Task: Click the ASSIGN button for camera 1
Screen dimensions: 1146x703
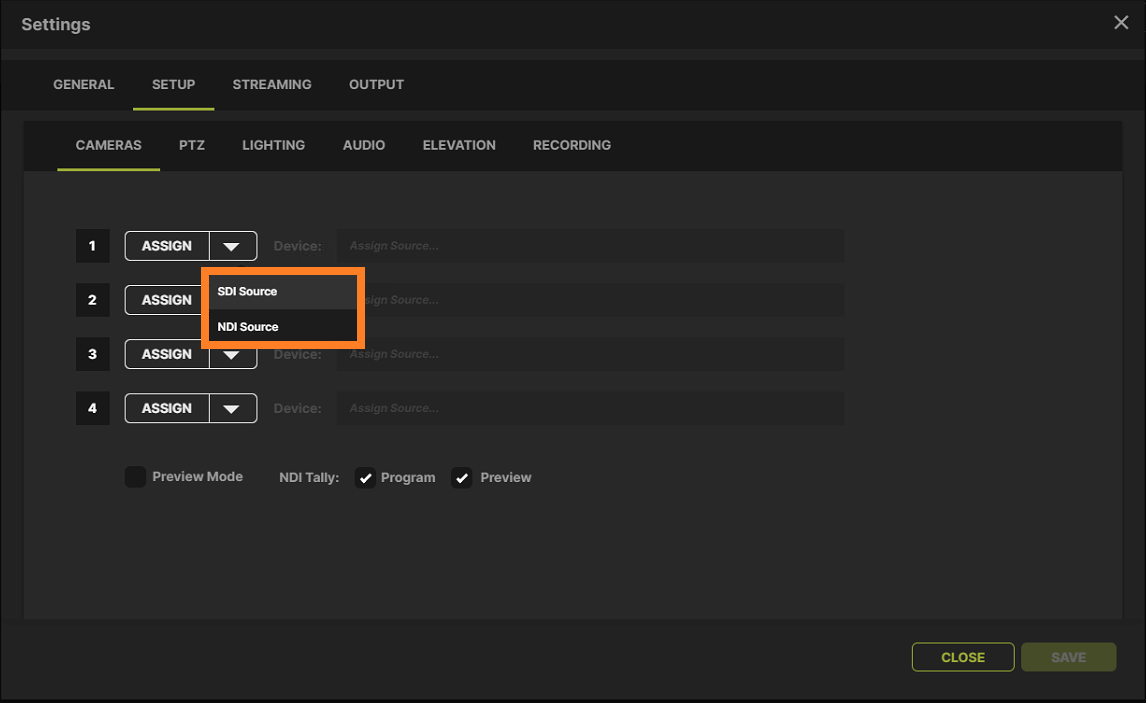Action: click(x=166, y=246)
